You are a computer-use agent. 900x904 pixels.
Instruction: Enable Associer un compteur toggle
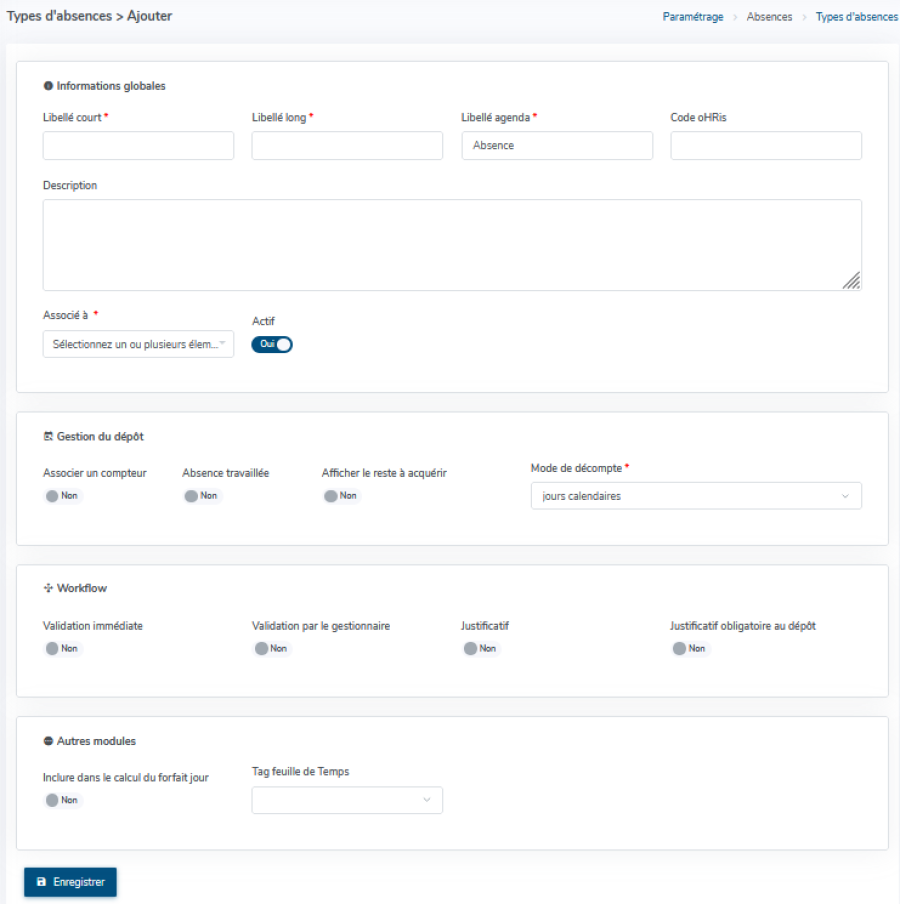click(63, 496)
